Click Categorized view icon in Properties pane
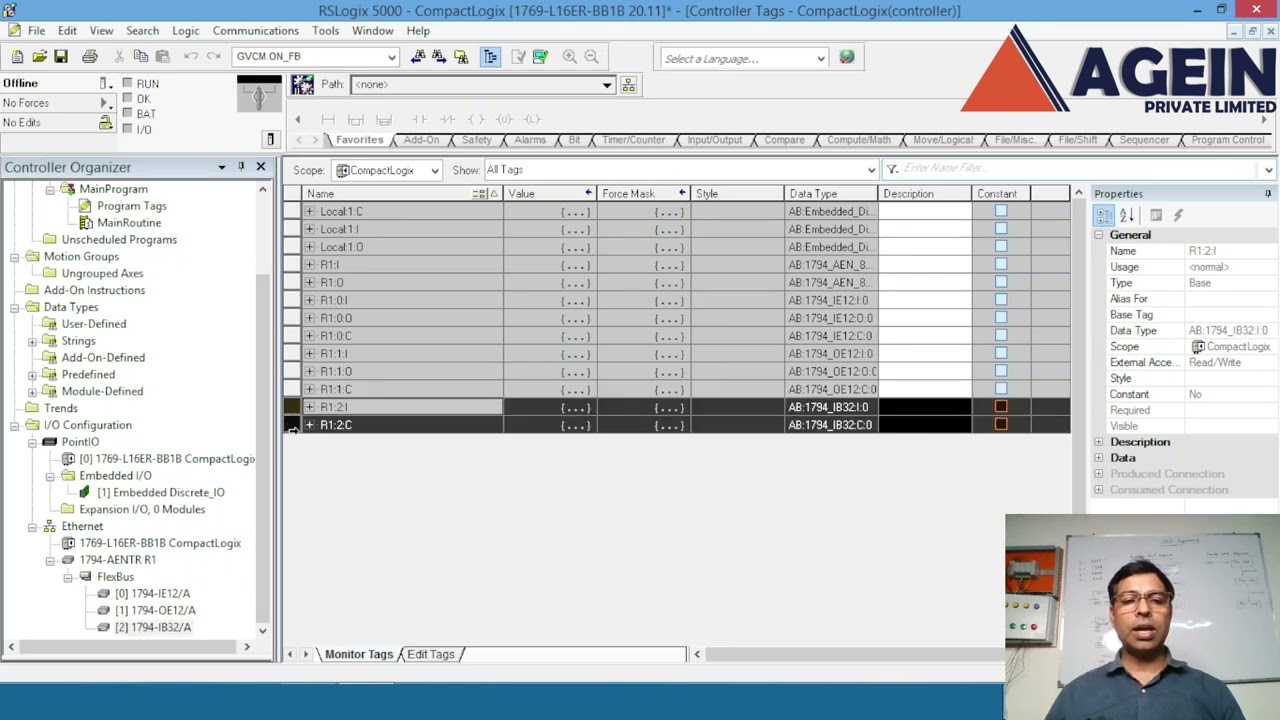The width and height of the screenshot is (1280, 720). pos(1103,215)
